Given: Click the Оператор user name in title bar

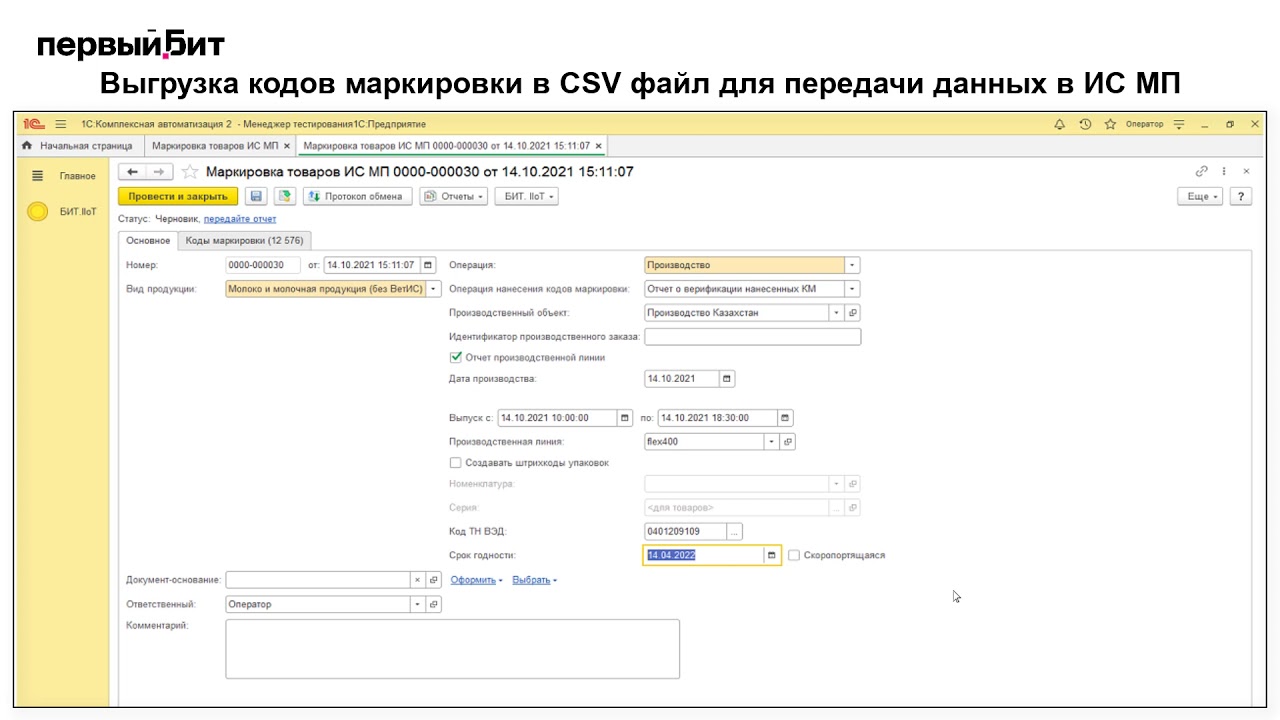Looking at the screenshot, I should click(1145, 124).
